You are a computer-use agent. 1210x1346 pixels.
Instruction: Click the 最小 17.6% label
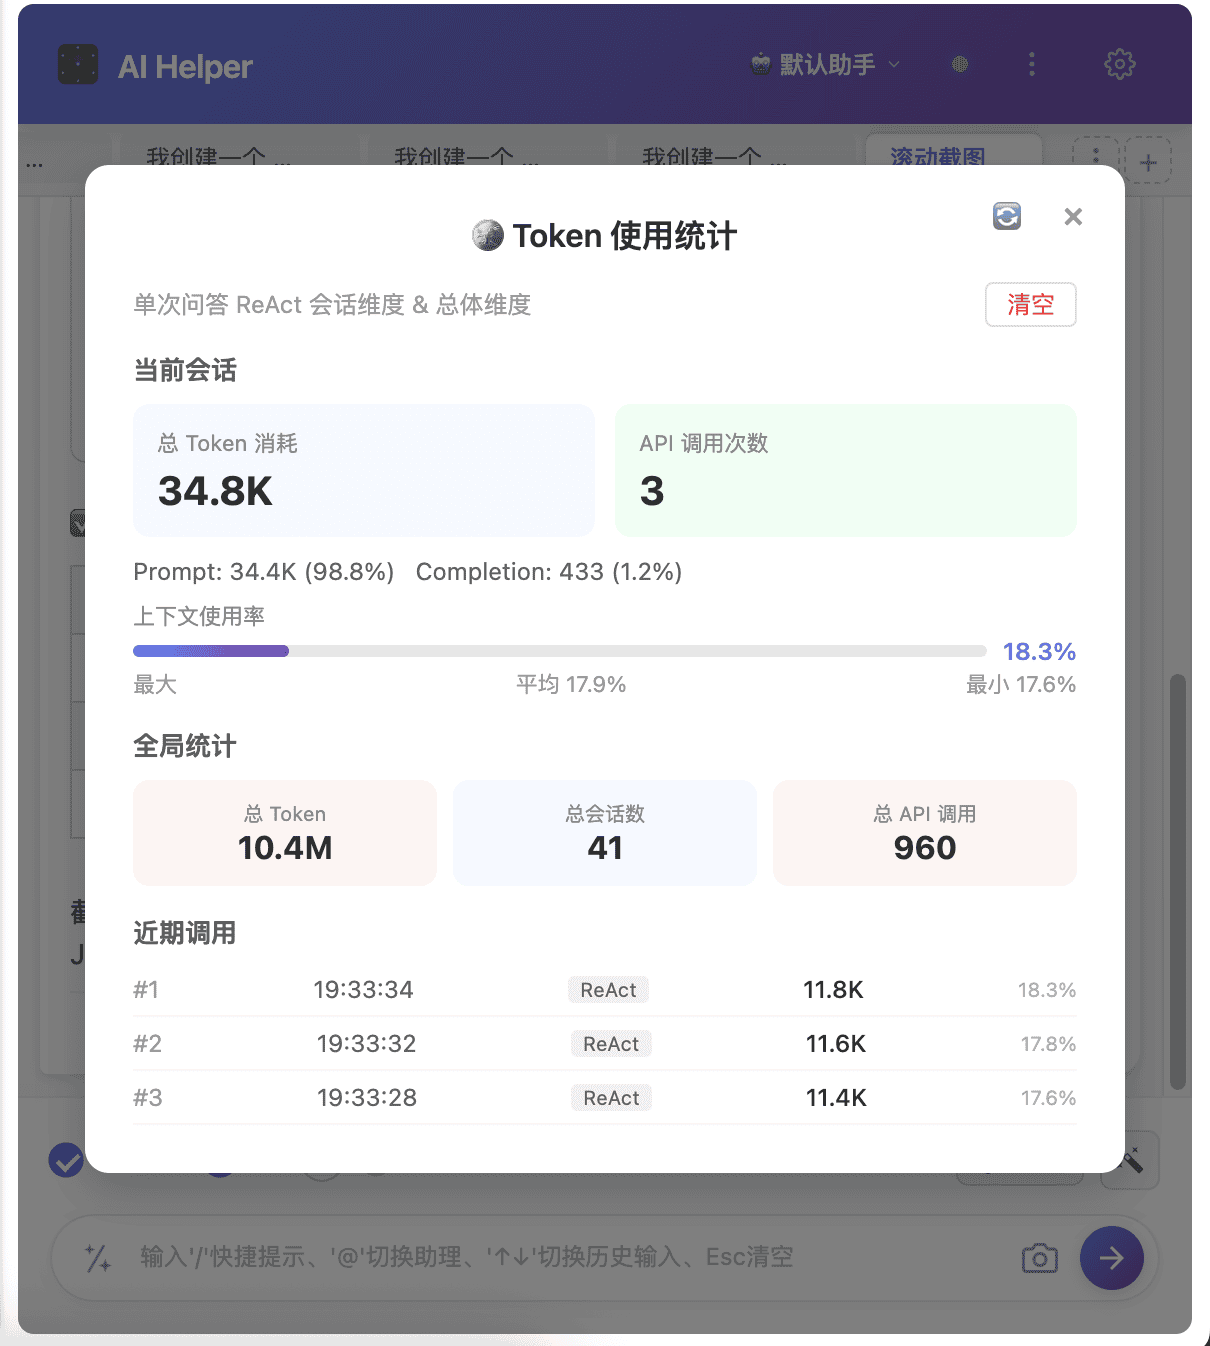tap(1021, 685)
